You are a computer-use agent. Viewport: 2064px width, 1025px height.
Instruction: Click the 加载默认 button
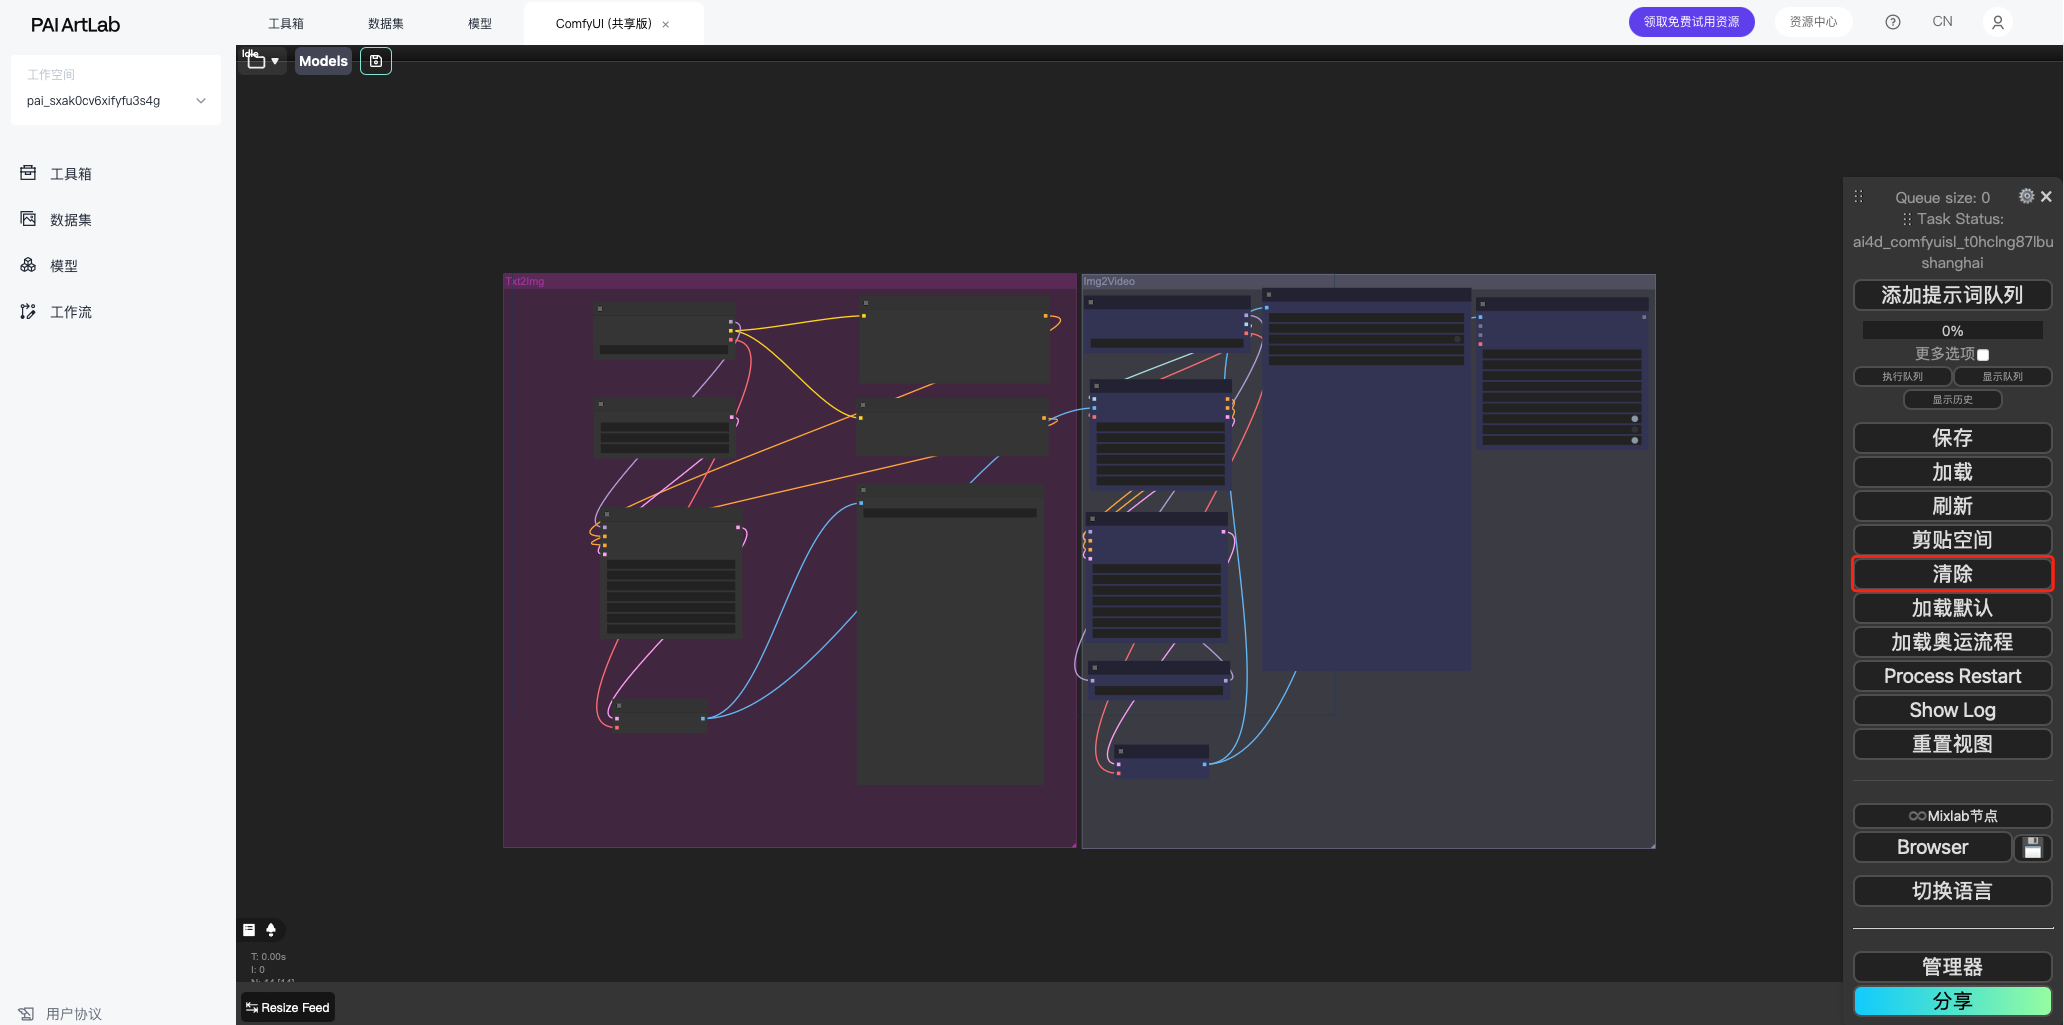coord(1952,608)
